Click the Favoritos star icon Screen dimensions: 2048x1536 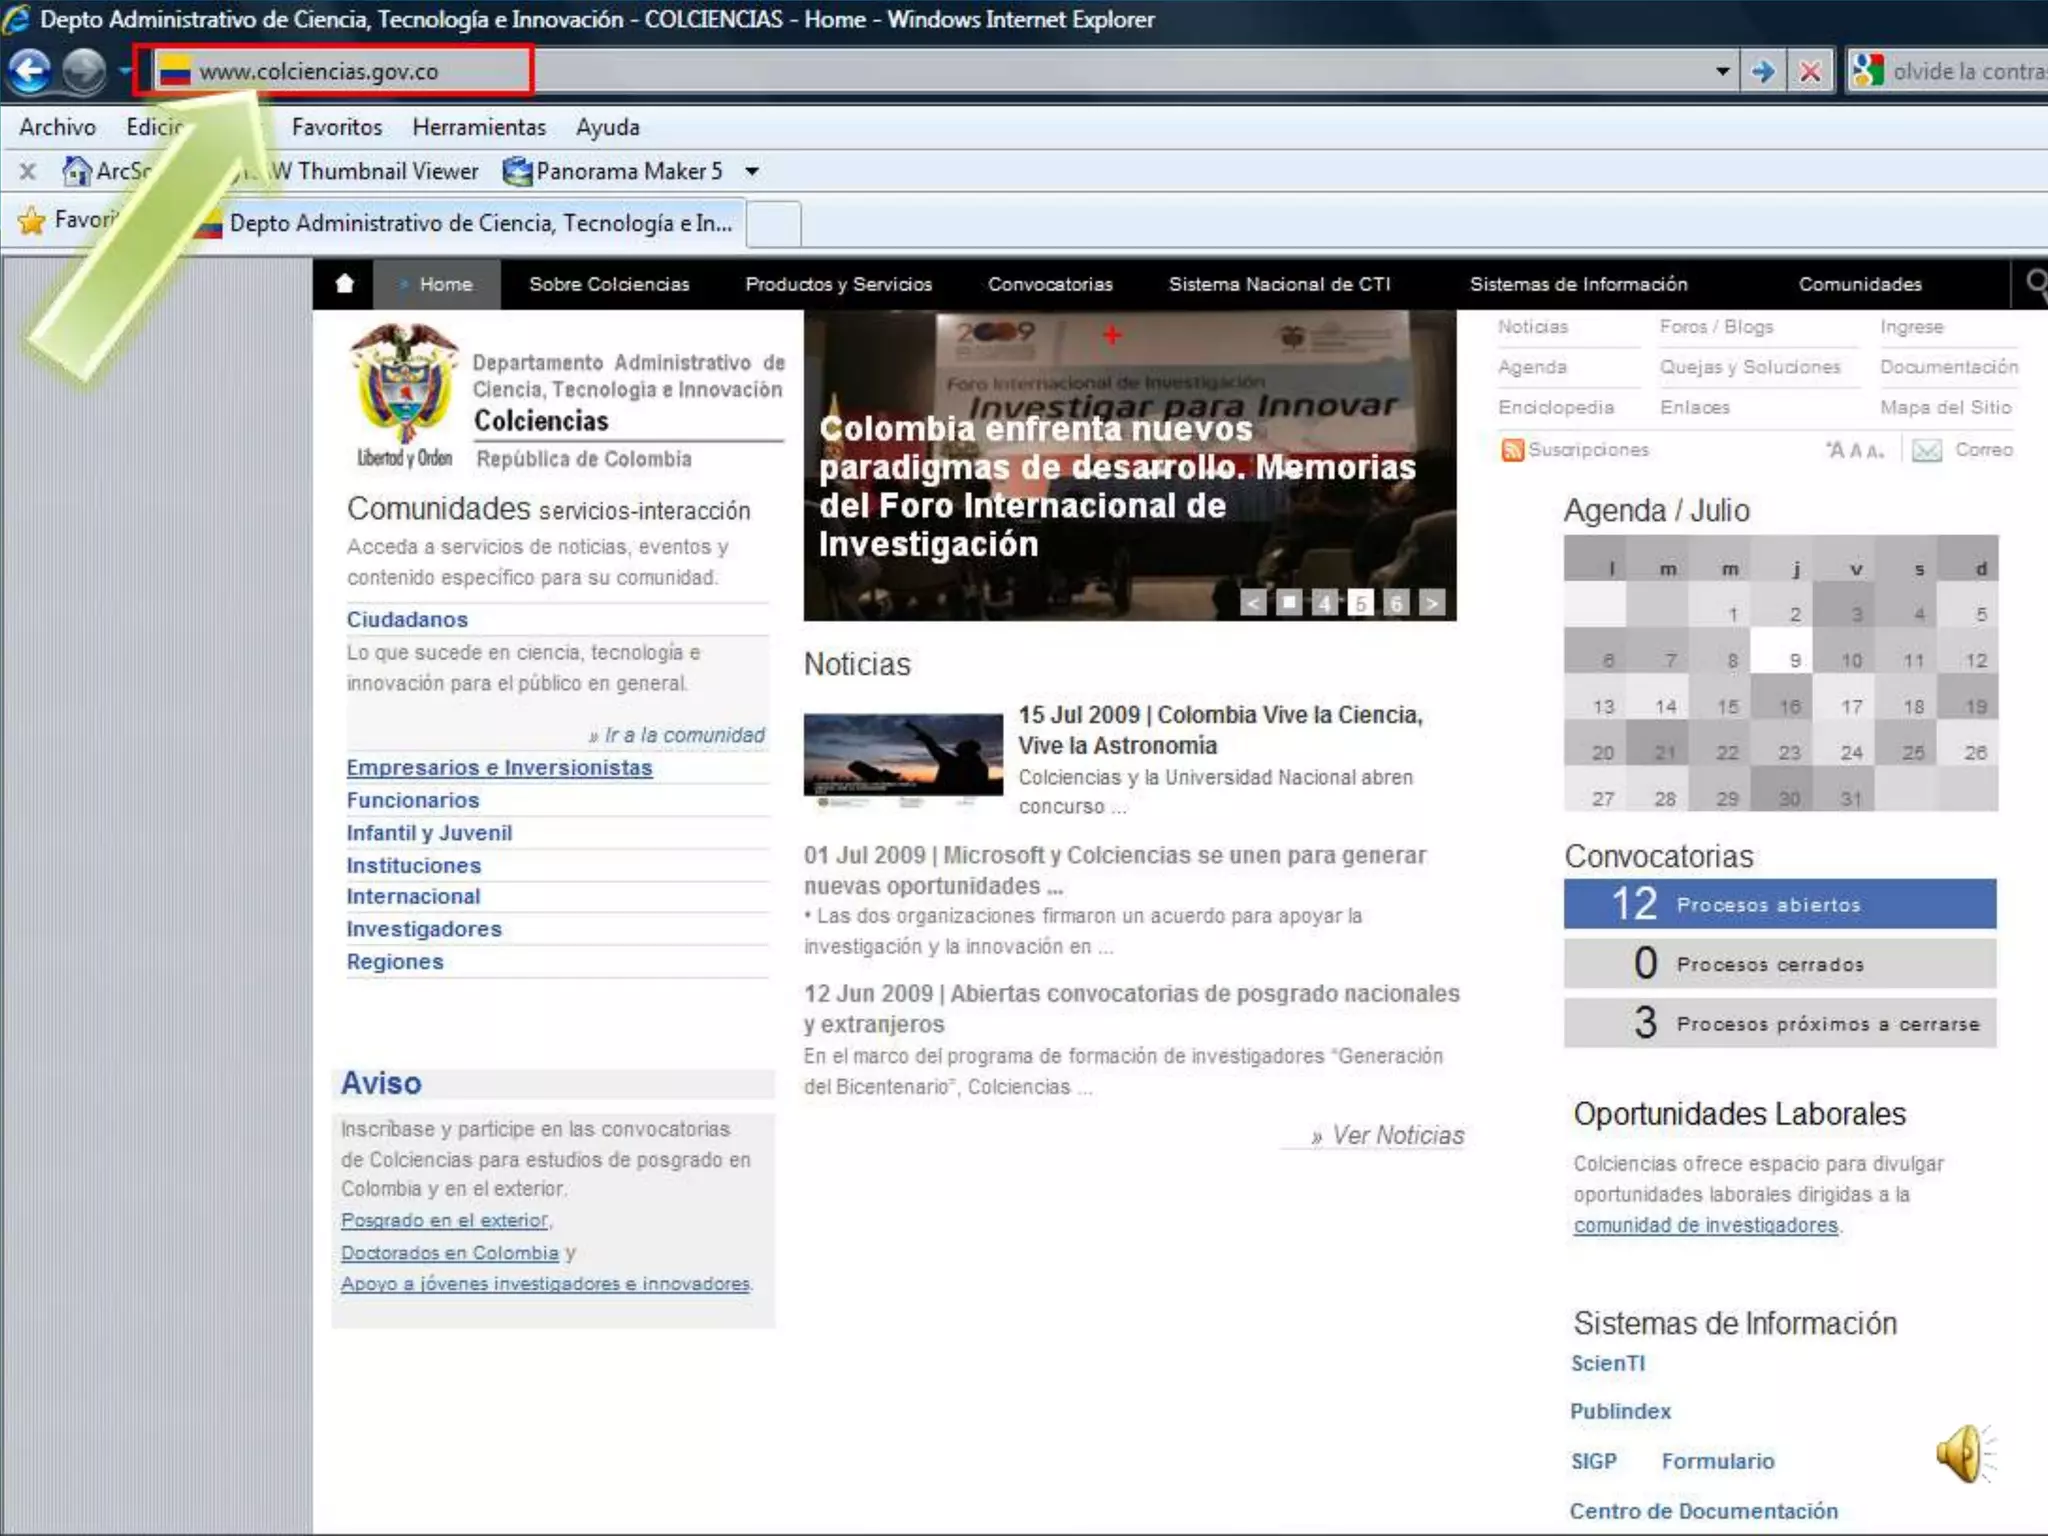(32, 220)
